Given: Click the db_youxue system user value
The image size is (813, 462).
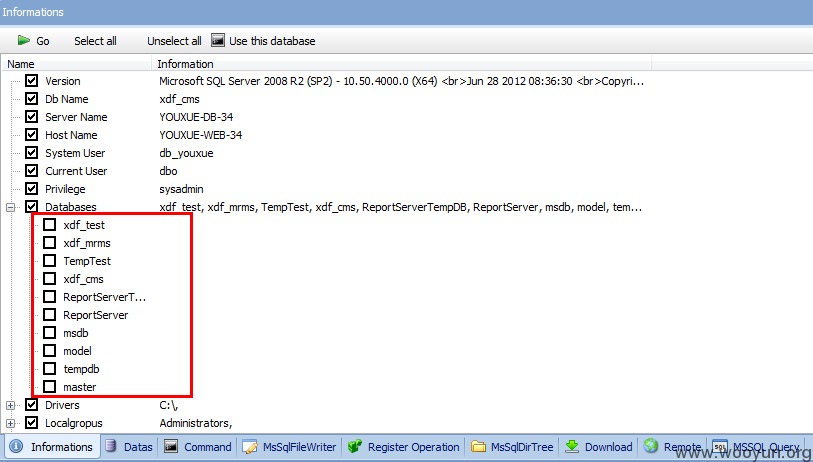Looking at the screenshot, I should (x=186, y=153).
